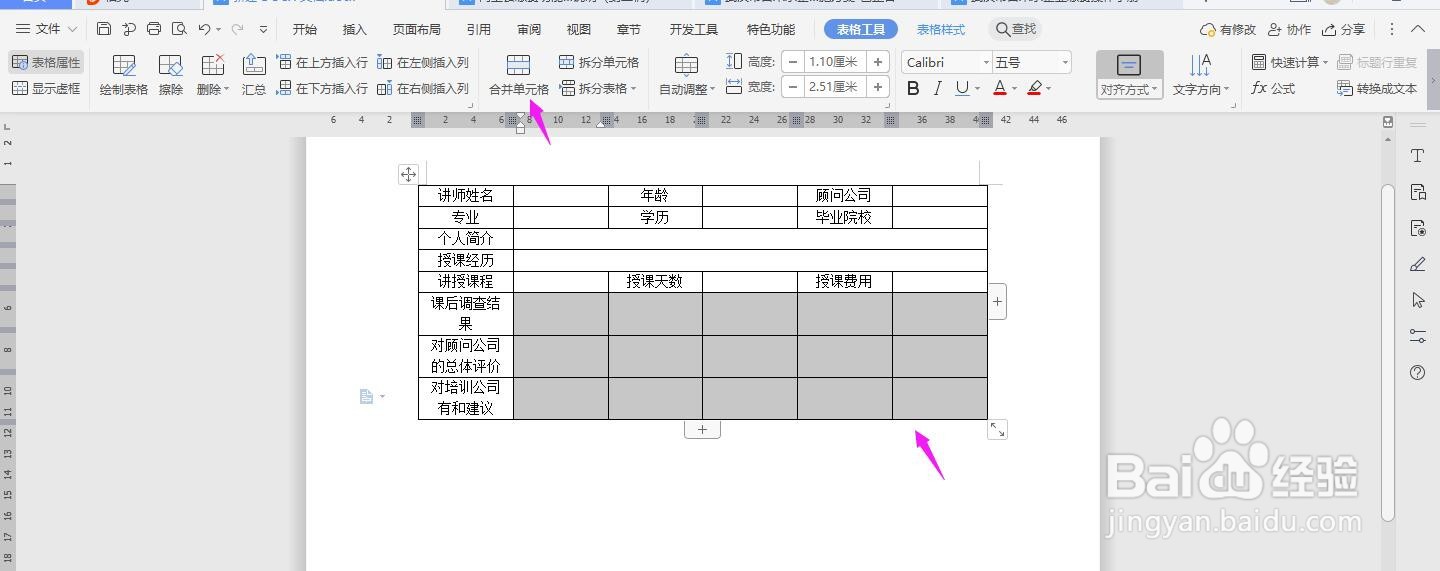Open the 视图 ribbon tab
Image resolution: width=1440 pixels, height=571 pixels.
click(x=579, y=30)
